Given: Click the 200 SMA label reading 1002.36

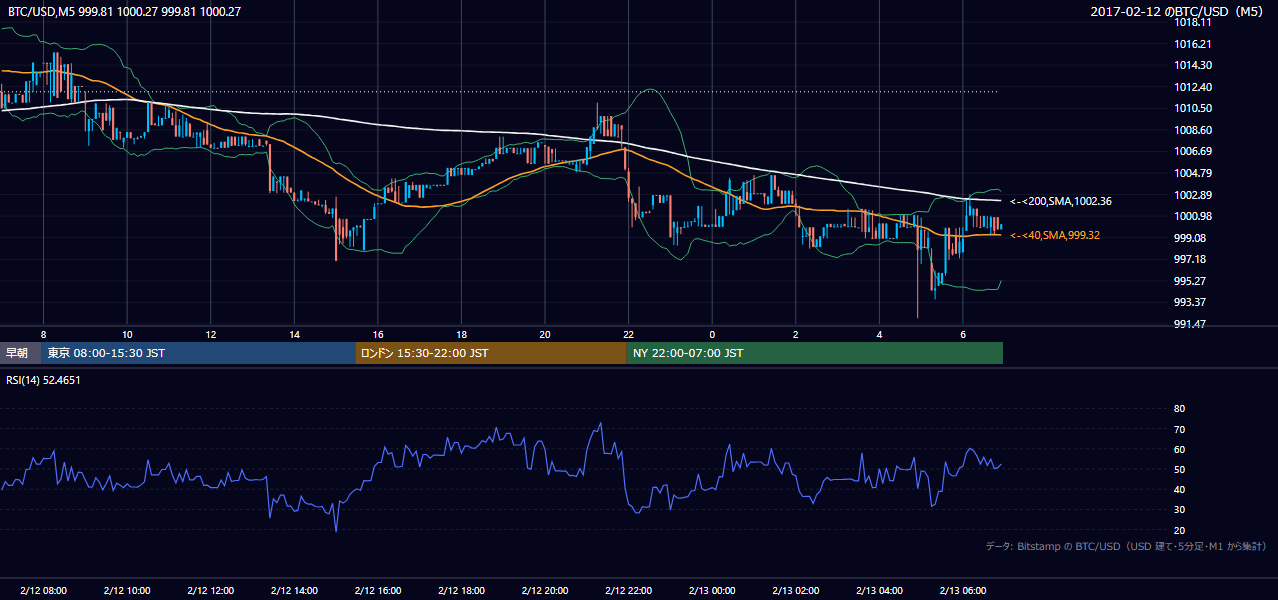Looking at the screenshot, I should pyautogui.click(x=1061, y=201).
